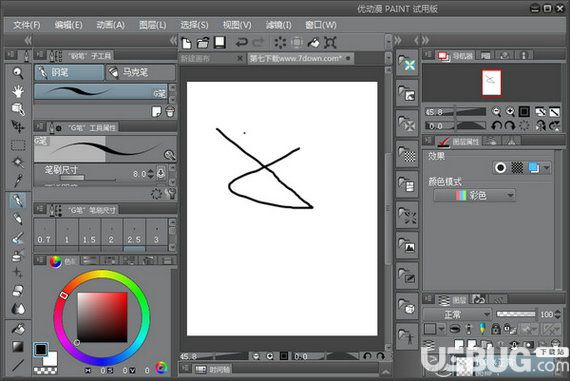The image size is (570, 381).
Task: Click the navigator canvas thumbnail
Action: coord(491,83)
